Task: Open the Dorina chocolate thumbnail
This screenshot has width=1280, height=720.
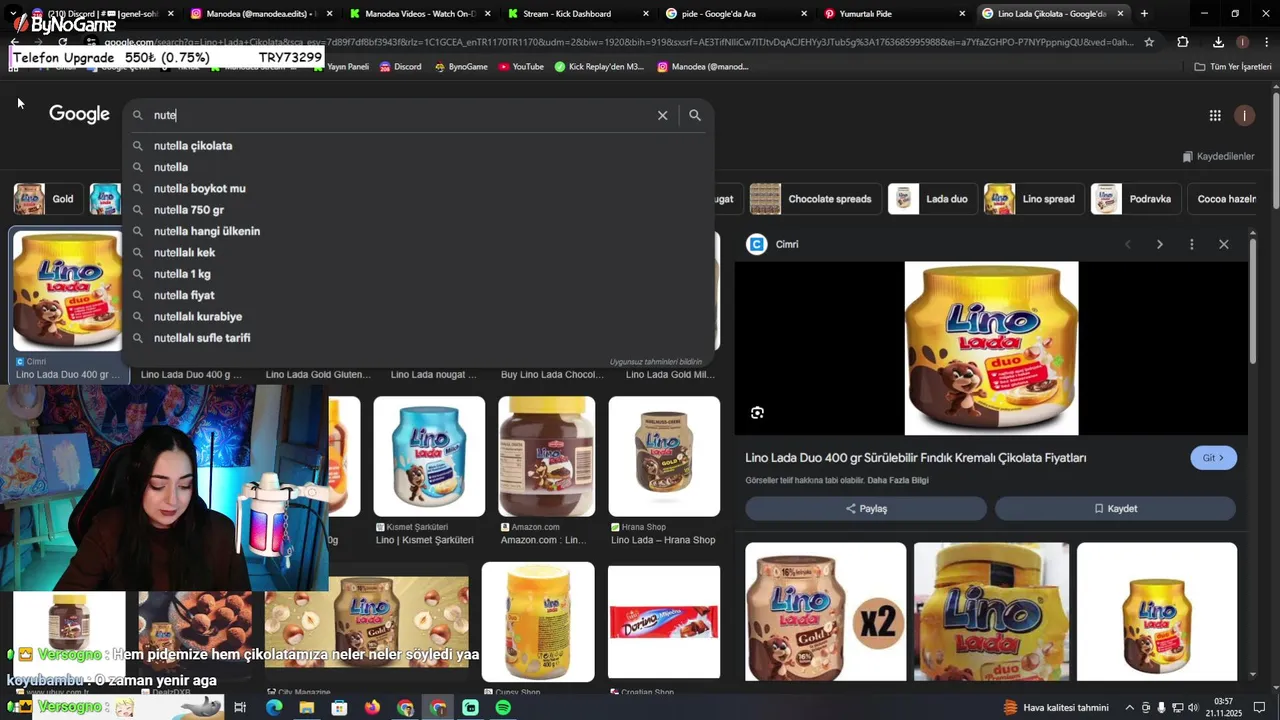Action: click(x=664, y=621)
